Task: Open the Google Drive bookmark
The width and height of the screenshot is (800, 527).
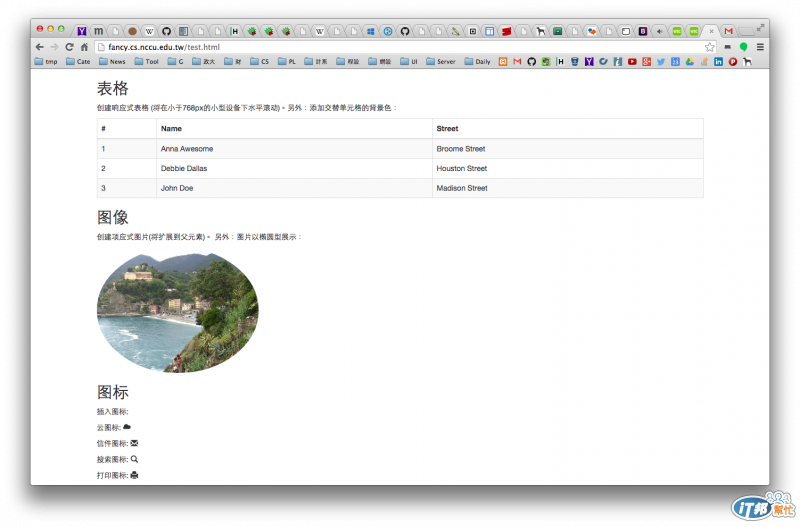Action: [690, 62]
